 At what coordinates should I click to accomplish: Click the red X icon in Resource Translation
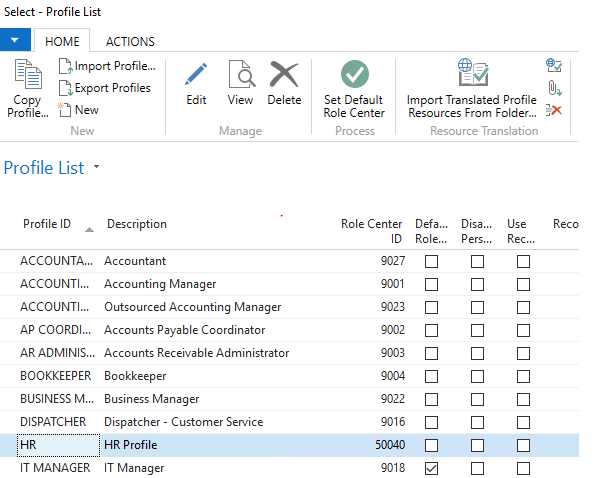point(554,110)
